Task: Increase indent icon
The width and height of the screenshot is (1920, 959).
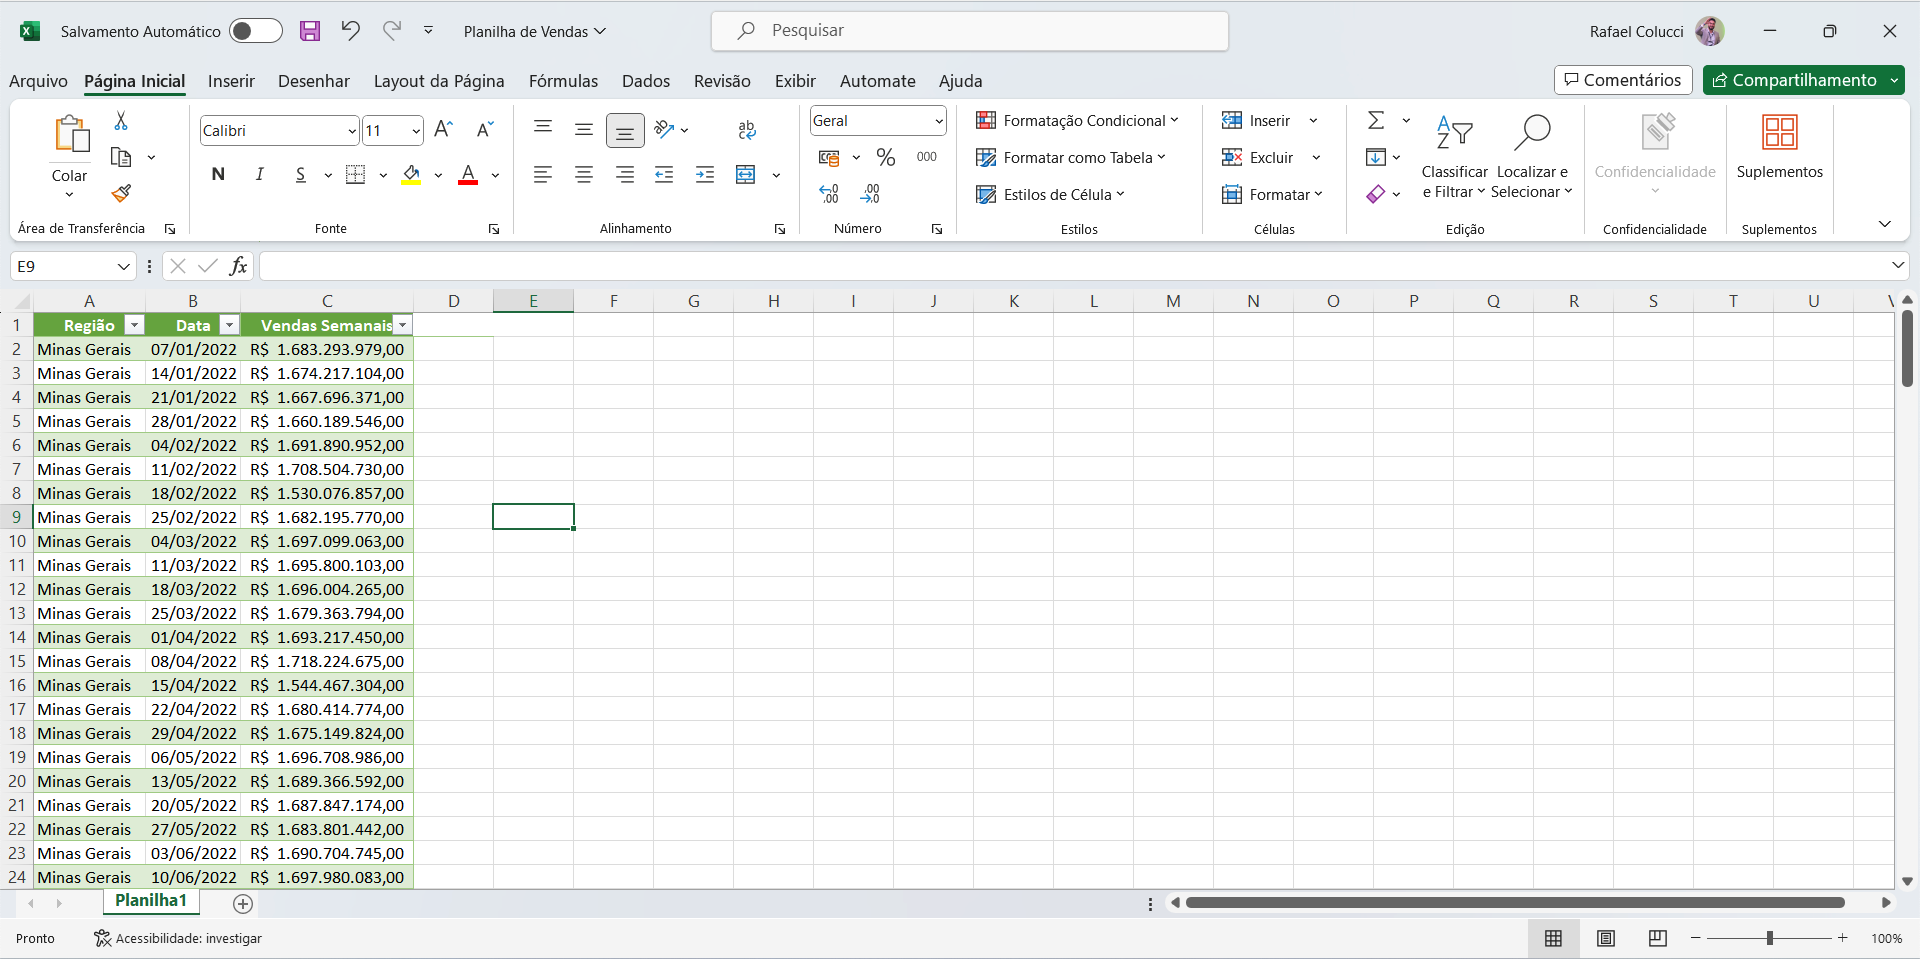Action: pos(705,175)
